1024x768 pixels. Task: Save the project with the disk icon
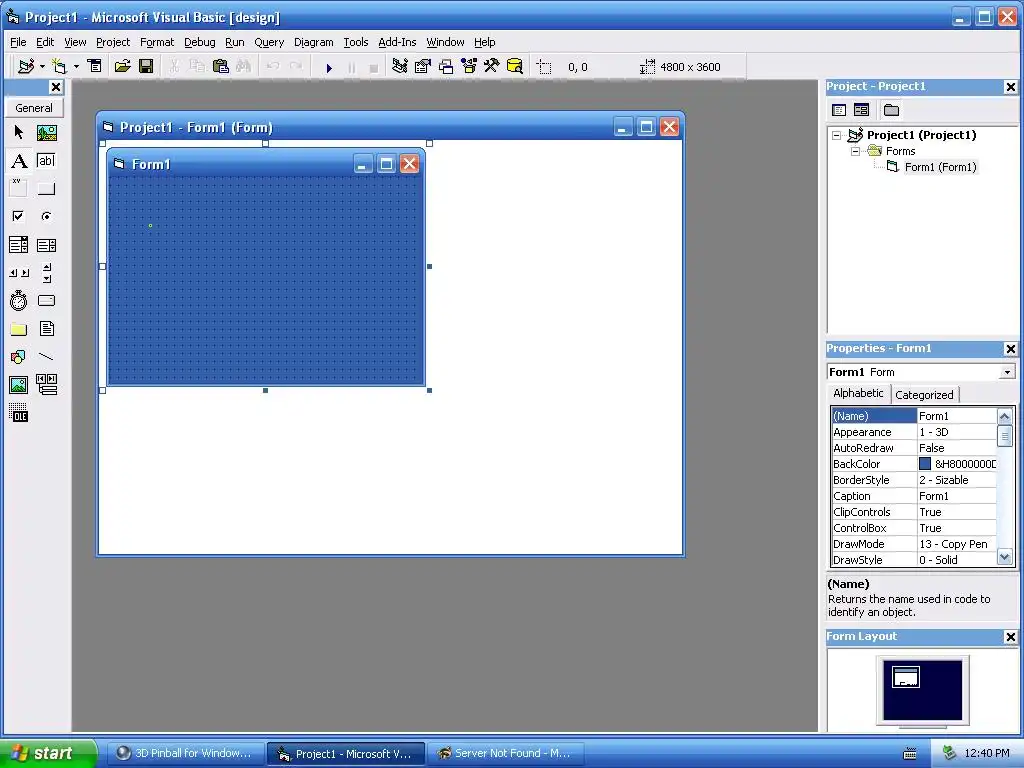146,66
